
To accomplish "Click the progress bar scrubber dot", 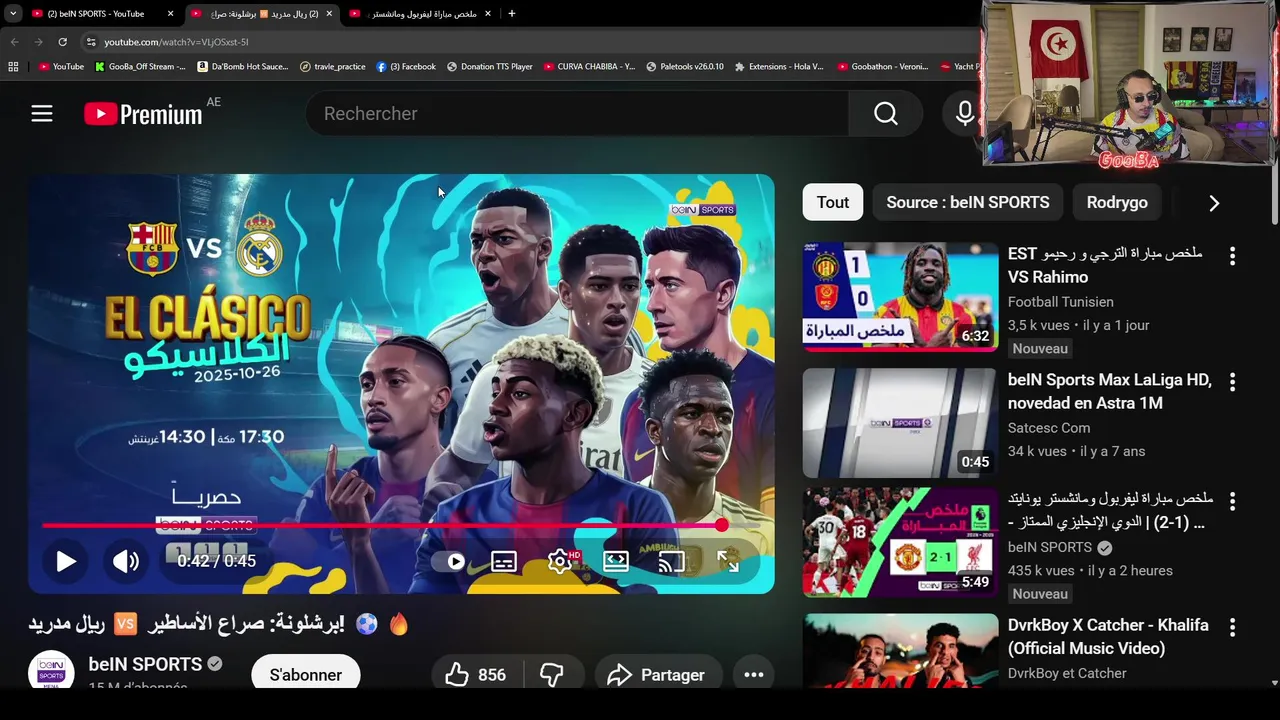I will [722, 525].
